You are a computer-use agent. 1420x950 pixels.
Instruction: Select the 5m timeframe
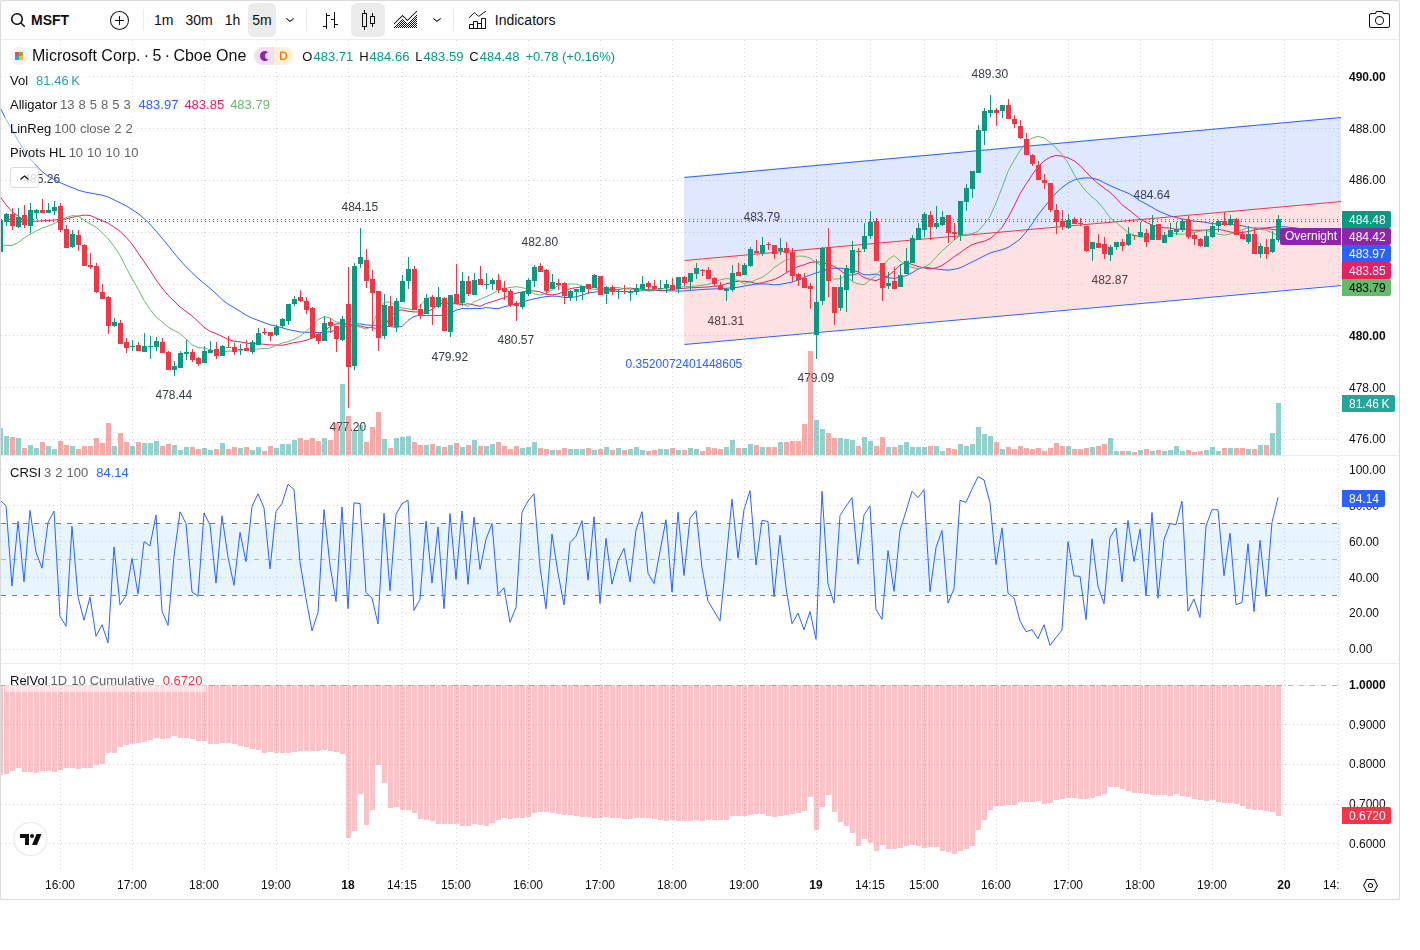pos(262,20)
